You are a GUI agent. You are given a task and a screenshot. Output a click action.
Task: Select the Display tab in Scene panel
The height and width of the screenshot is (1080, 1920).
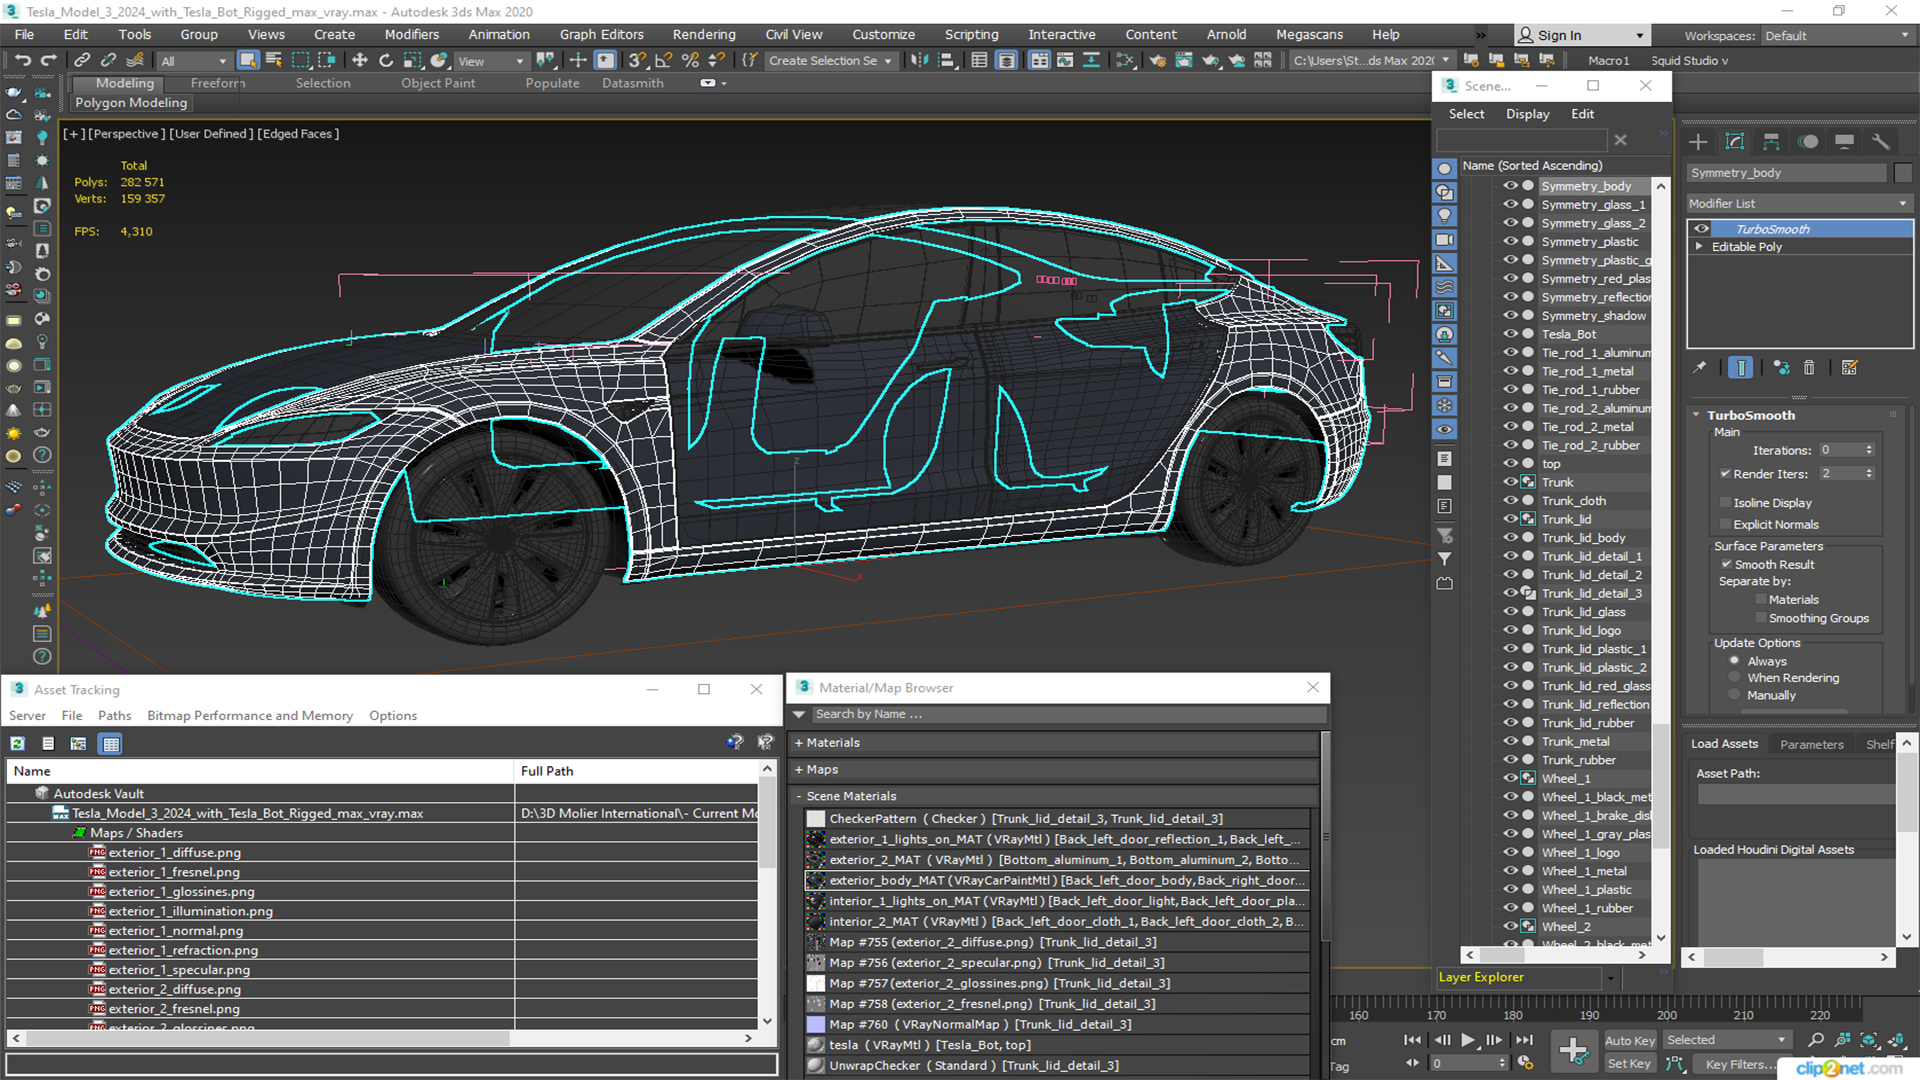click(x=1527, y=113)
